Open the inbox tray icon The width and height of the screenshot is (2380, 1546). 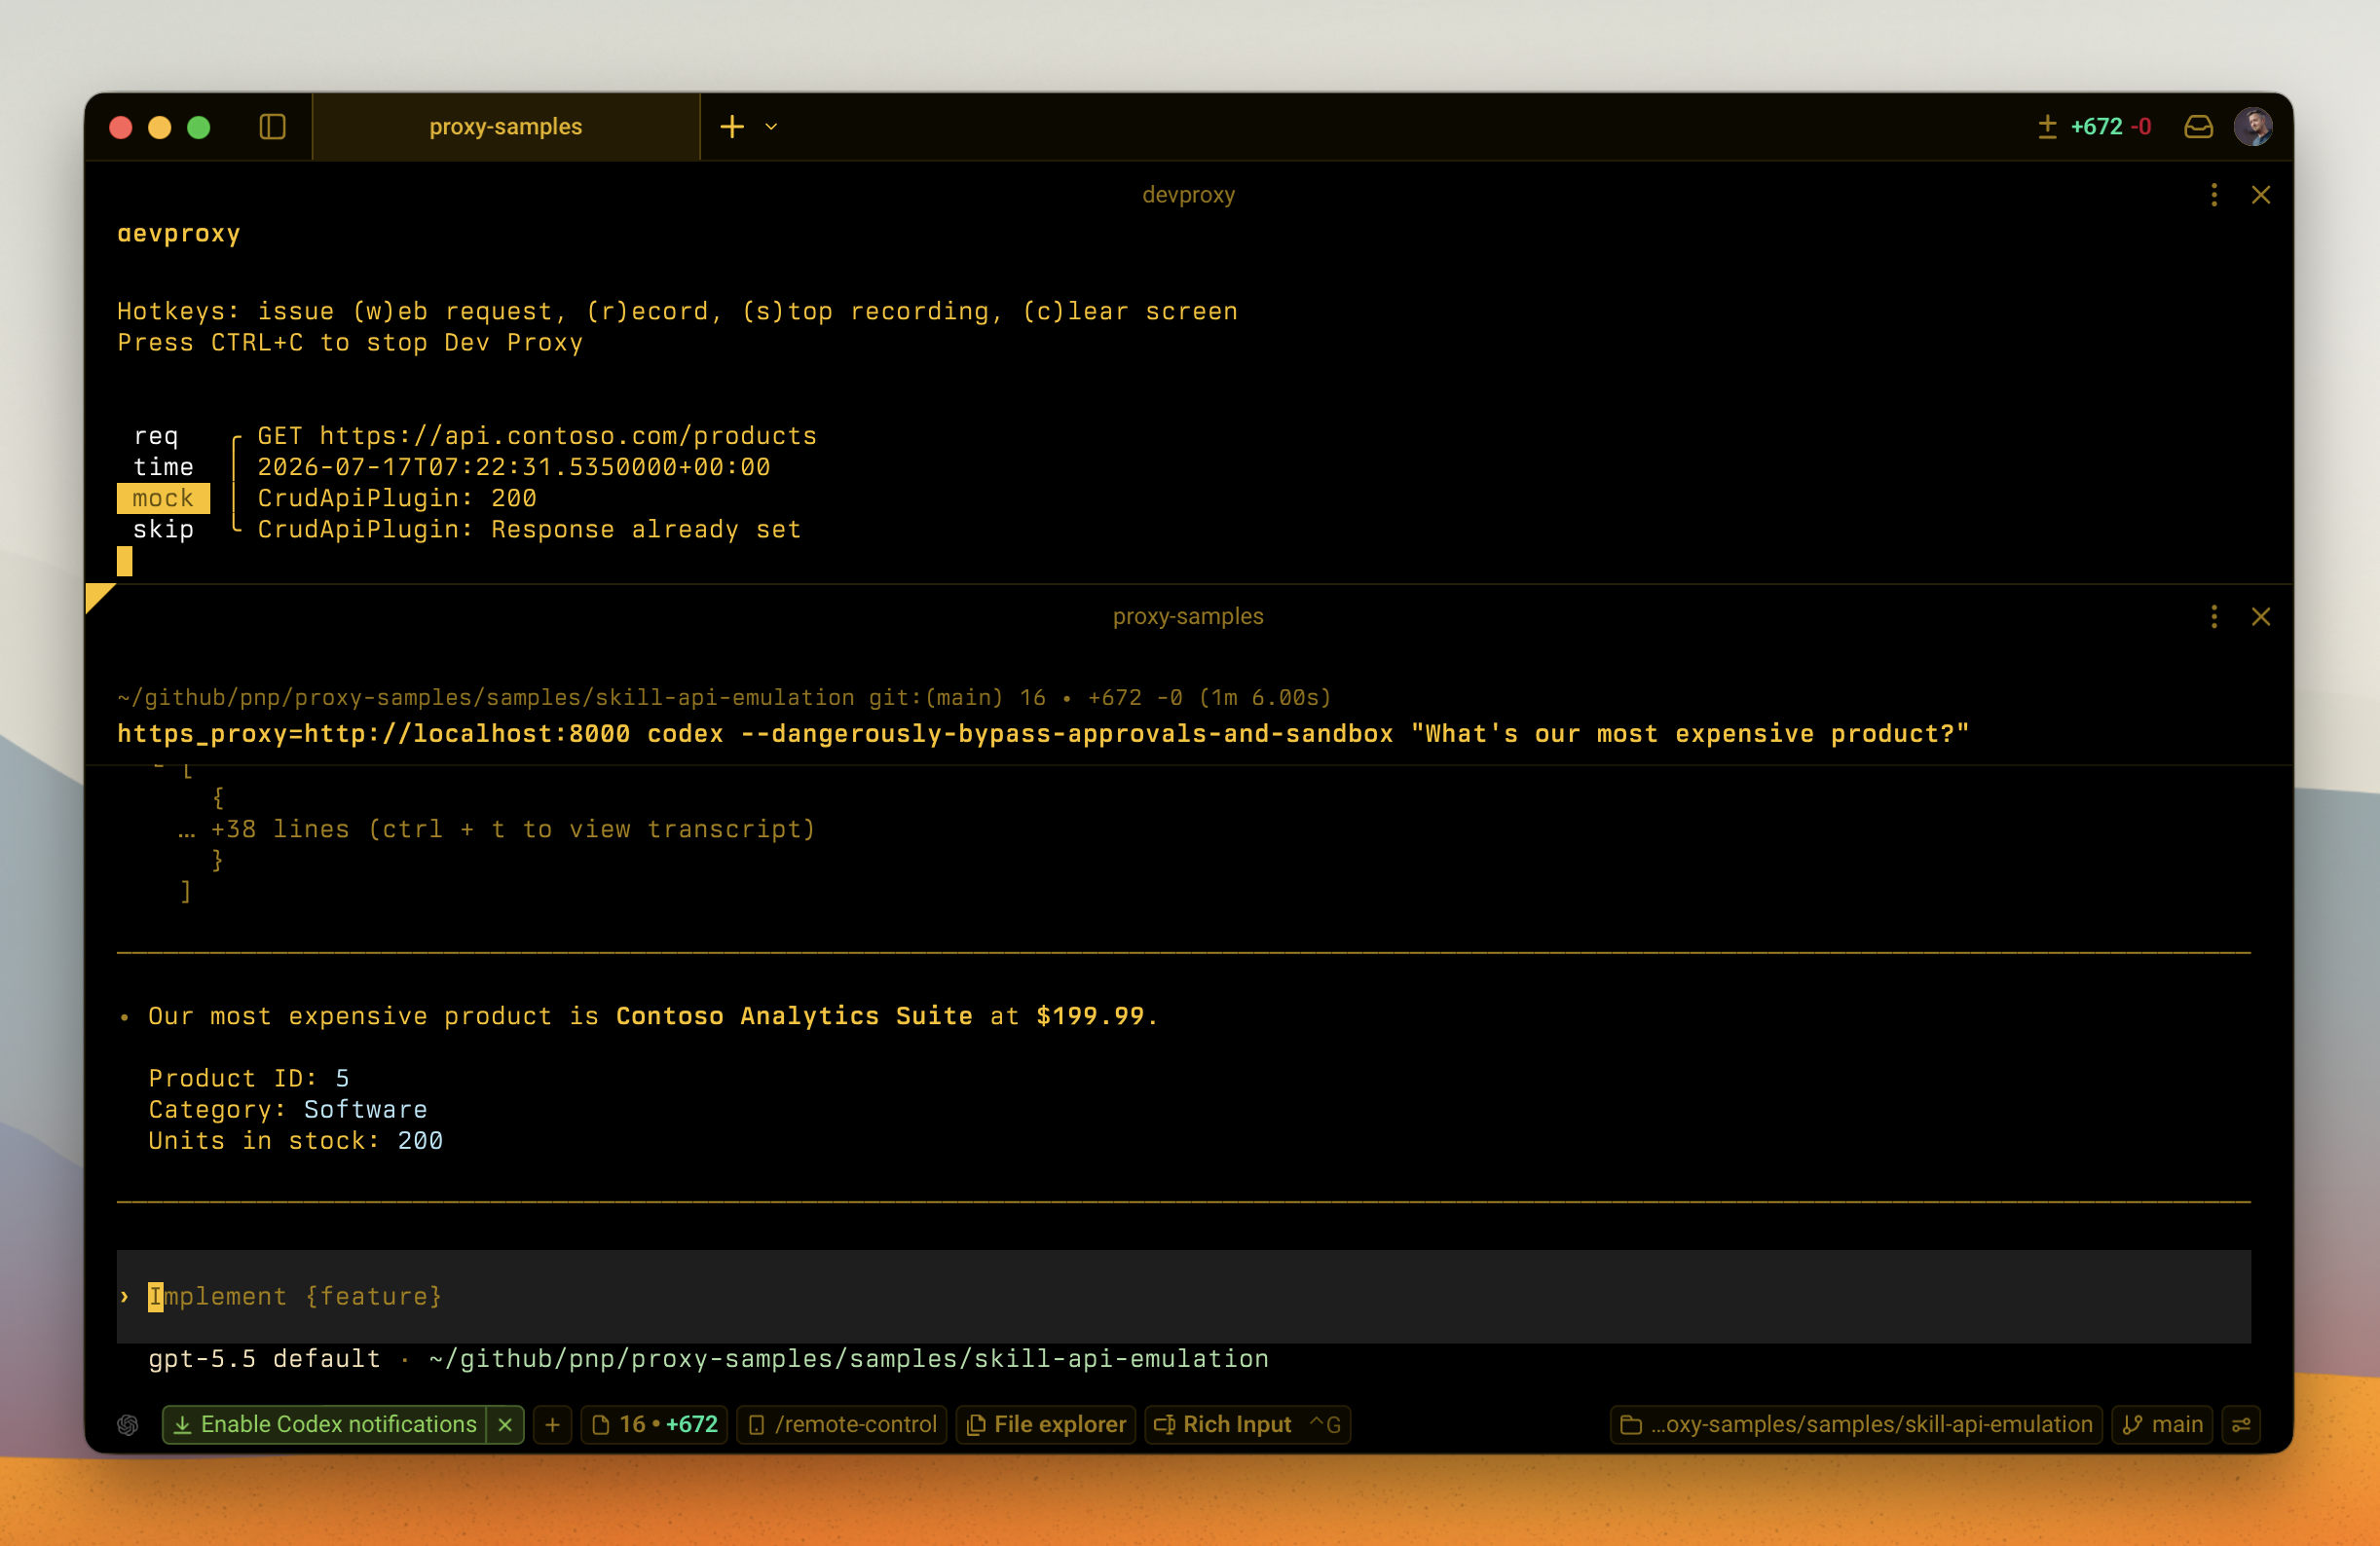2198,127
